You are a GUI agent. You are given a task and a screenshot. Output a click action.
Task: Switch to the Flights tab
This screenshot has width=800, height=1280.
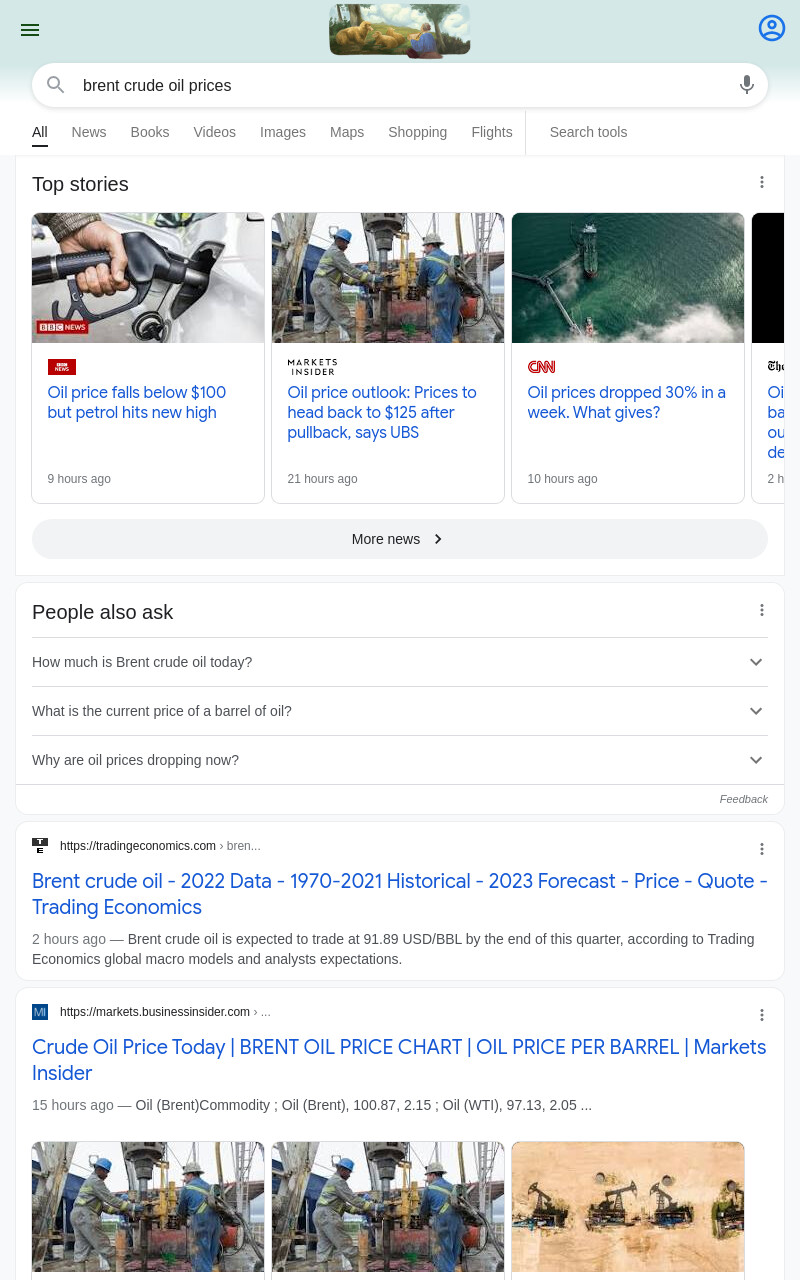[x=492, y=132]
